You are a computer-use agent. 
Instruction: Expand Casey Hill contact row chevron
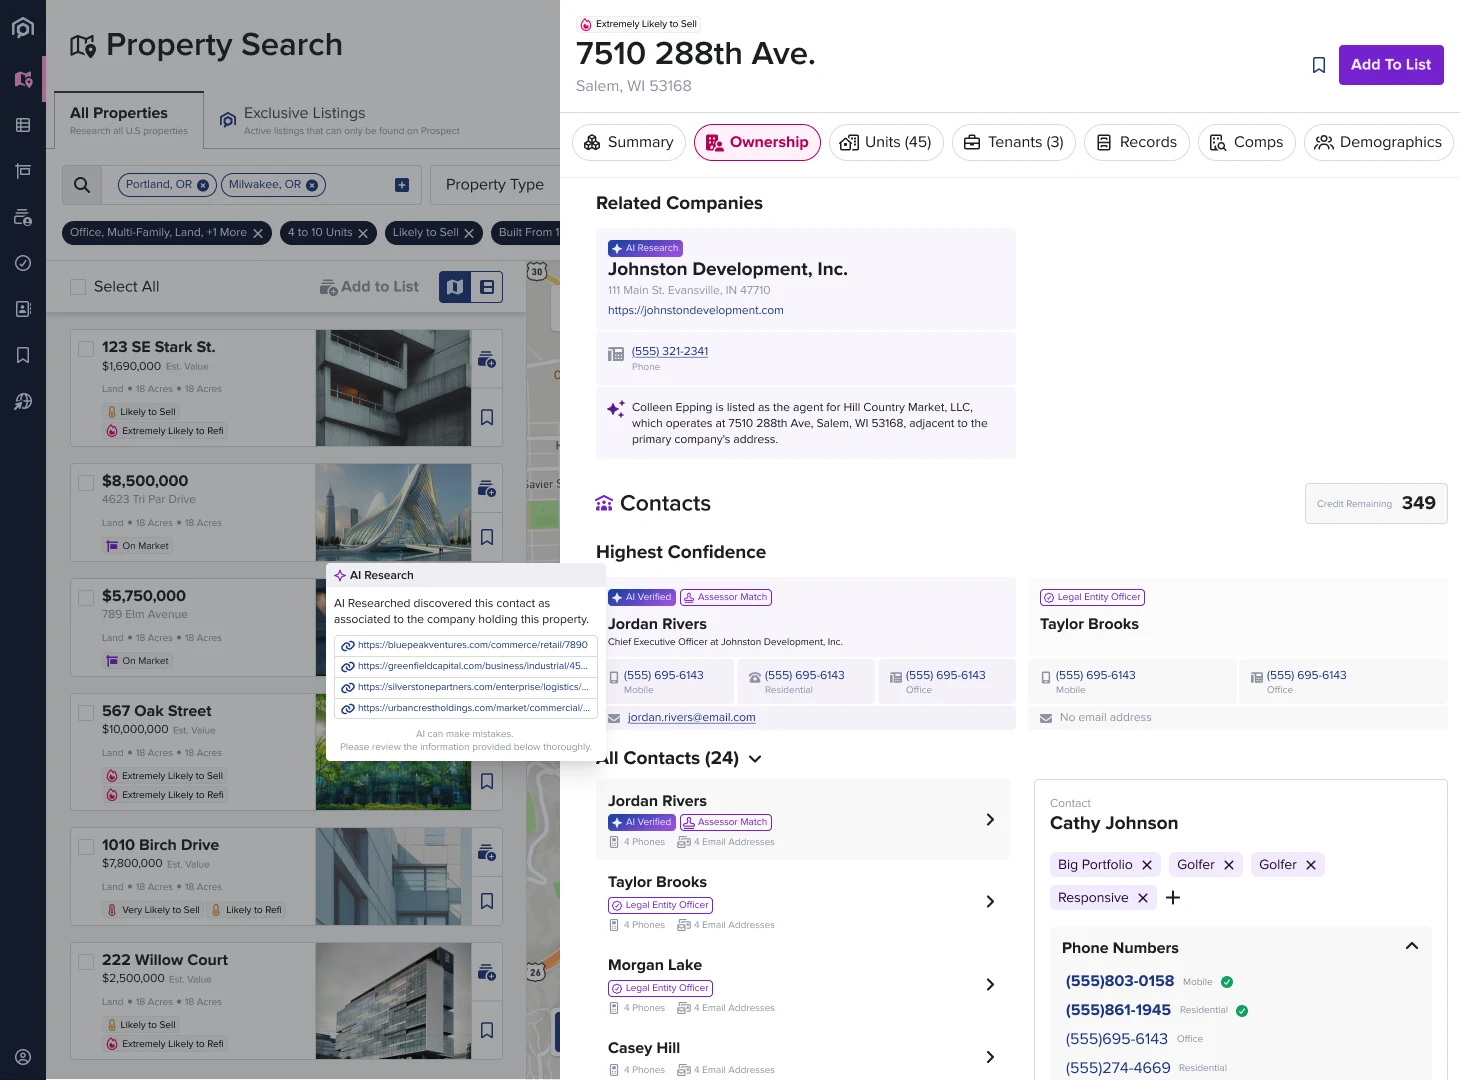click(990, 1057)
